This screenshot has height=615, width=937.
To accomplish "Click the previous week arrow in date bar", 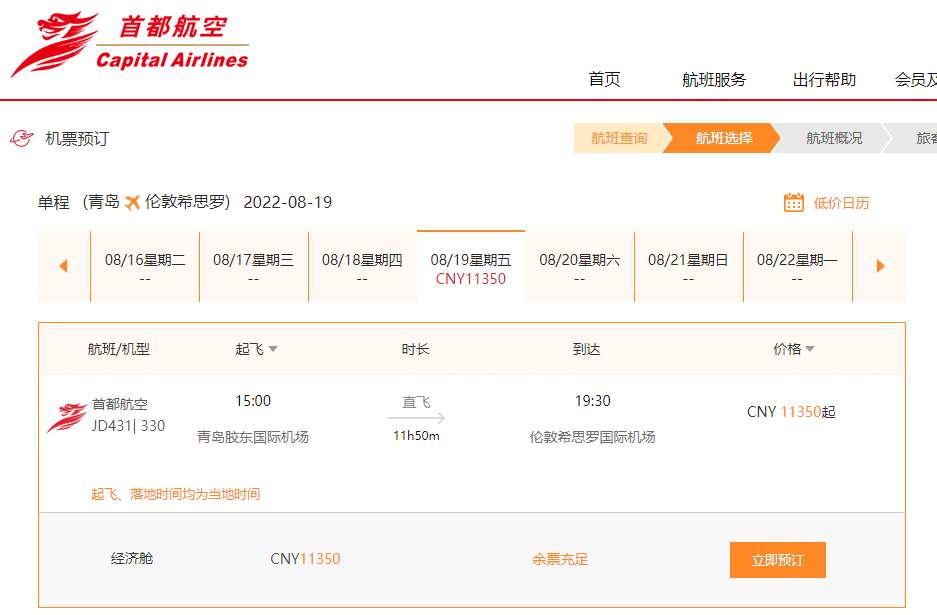I will [63, 266].
